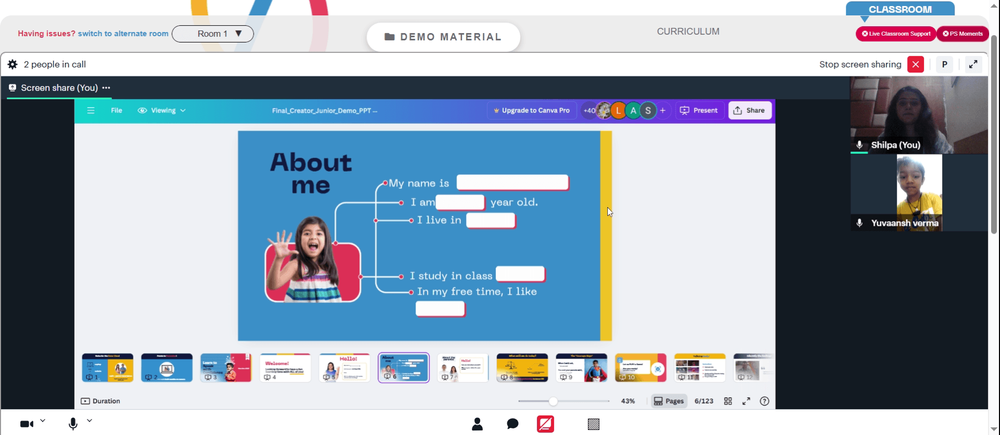Open Screen share options ellipsis

point(106,88)
